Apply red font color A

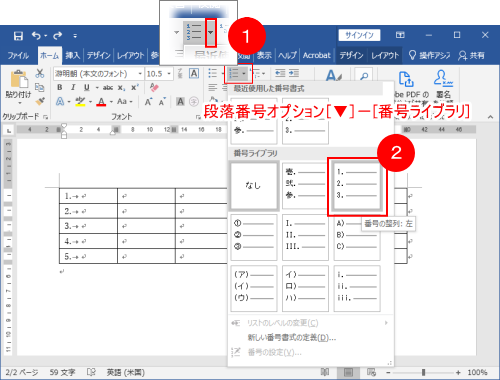[101, 101]
